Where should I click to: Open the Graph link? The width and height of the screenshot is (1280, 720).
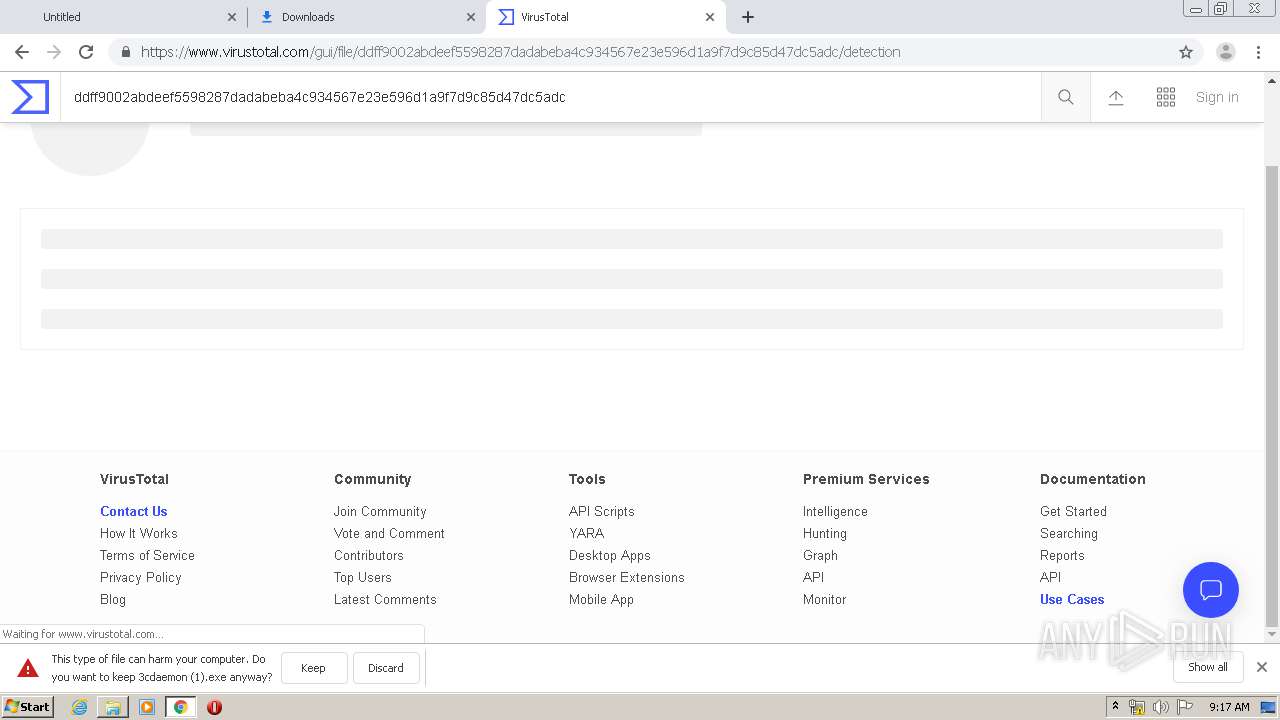tap(820, 555)
